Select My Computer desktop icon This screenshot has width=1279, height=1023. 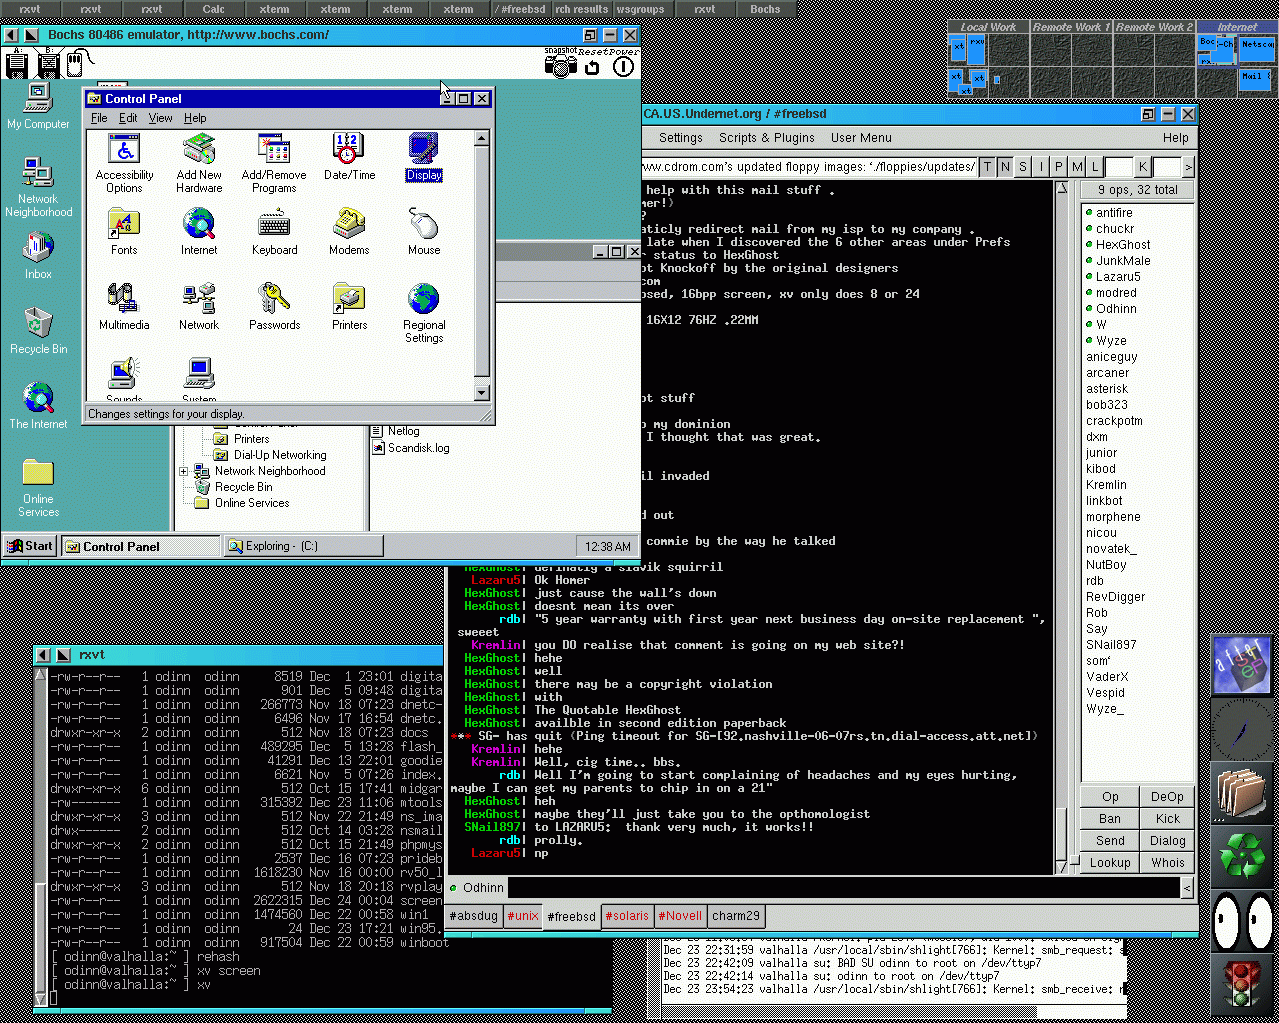(x=38, y=106)
